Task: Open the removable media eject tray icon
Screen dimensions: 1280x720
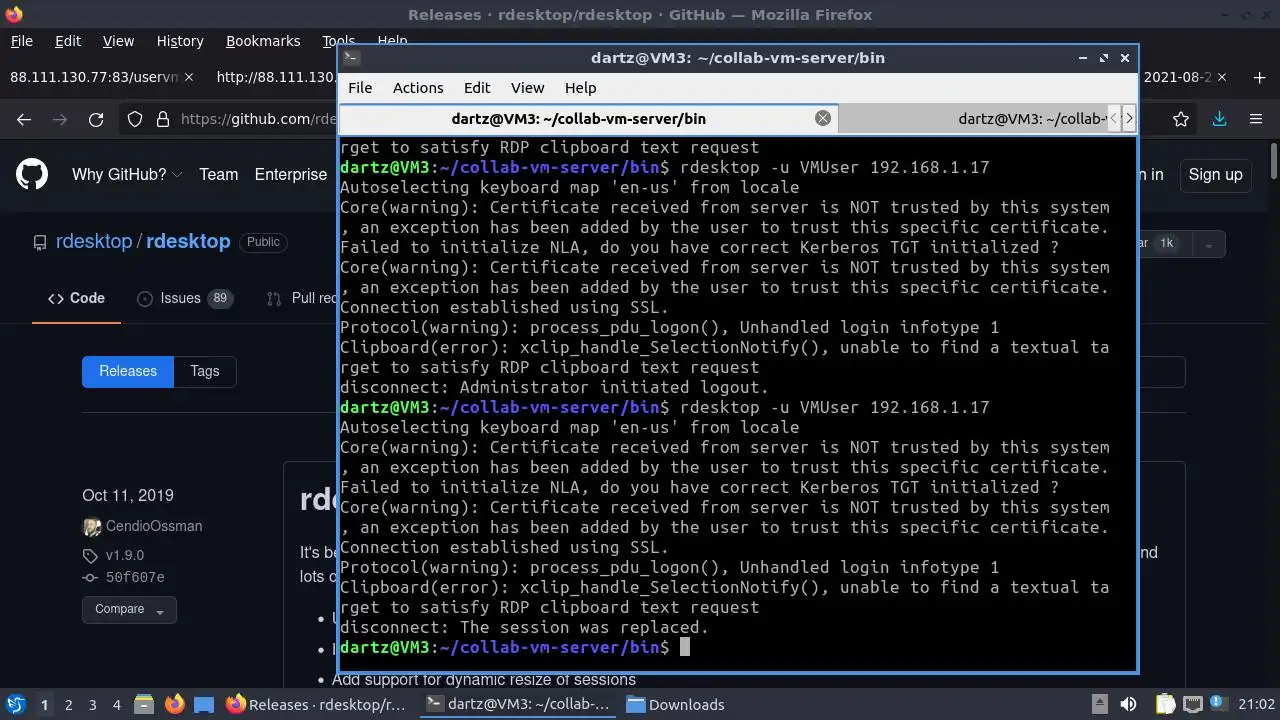Action: click(1099, 704)
